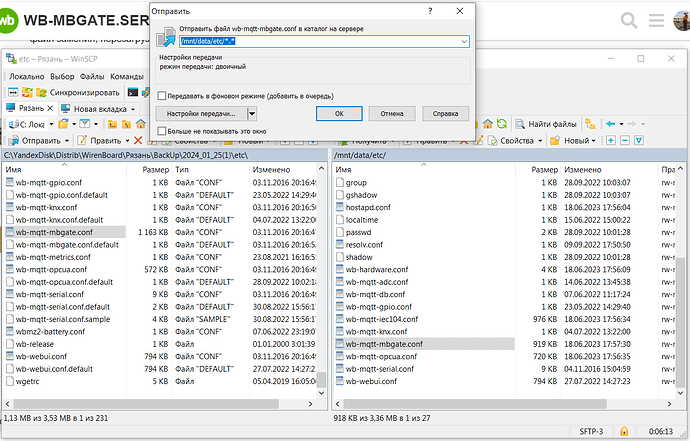This screenshot has height=441, width=690.
Task: Open the Локально menu
Action: (27, 77)
